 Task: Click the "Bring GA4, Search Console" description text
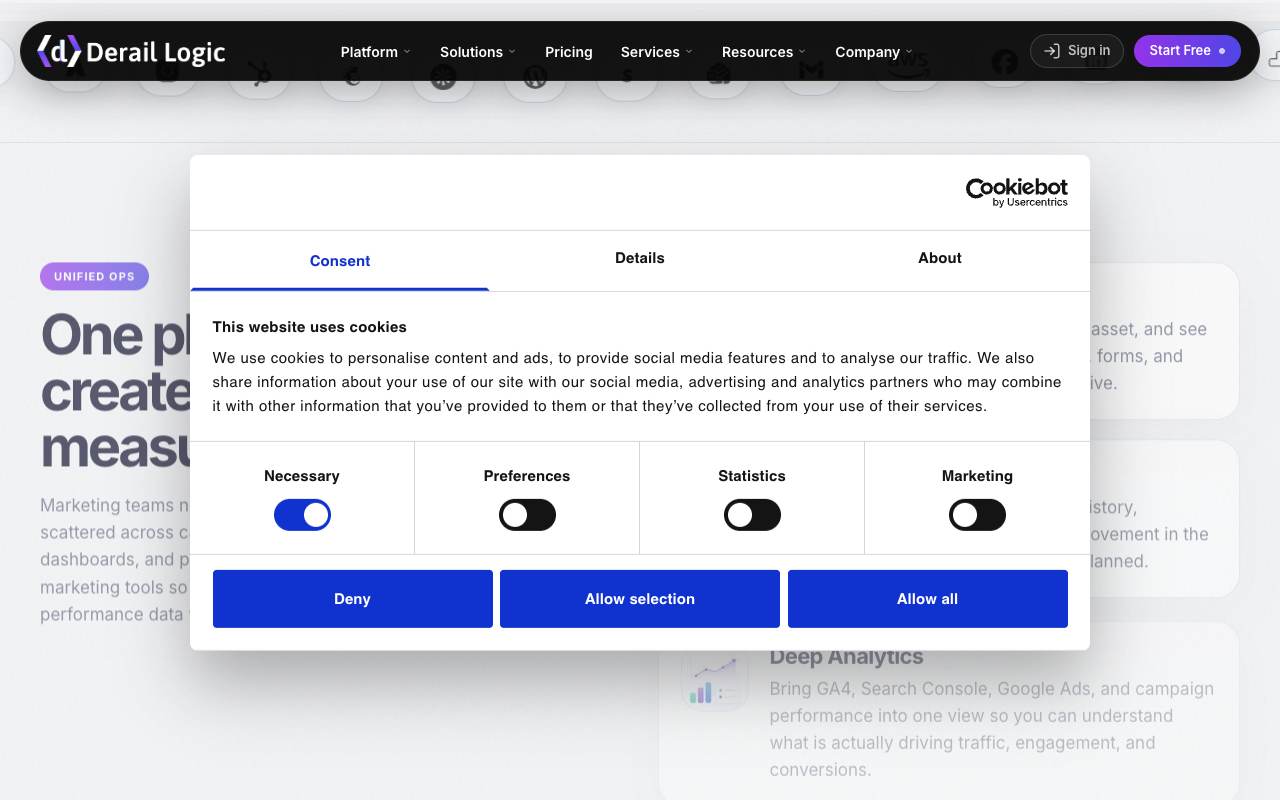[992, 729]
